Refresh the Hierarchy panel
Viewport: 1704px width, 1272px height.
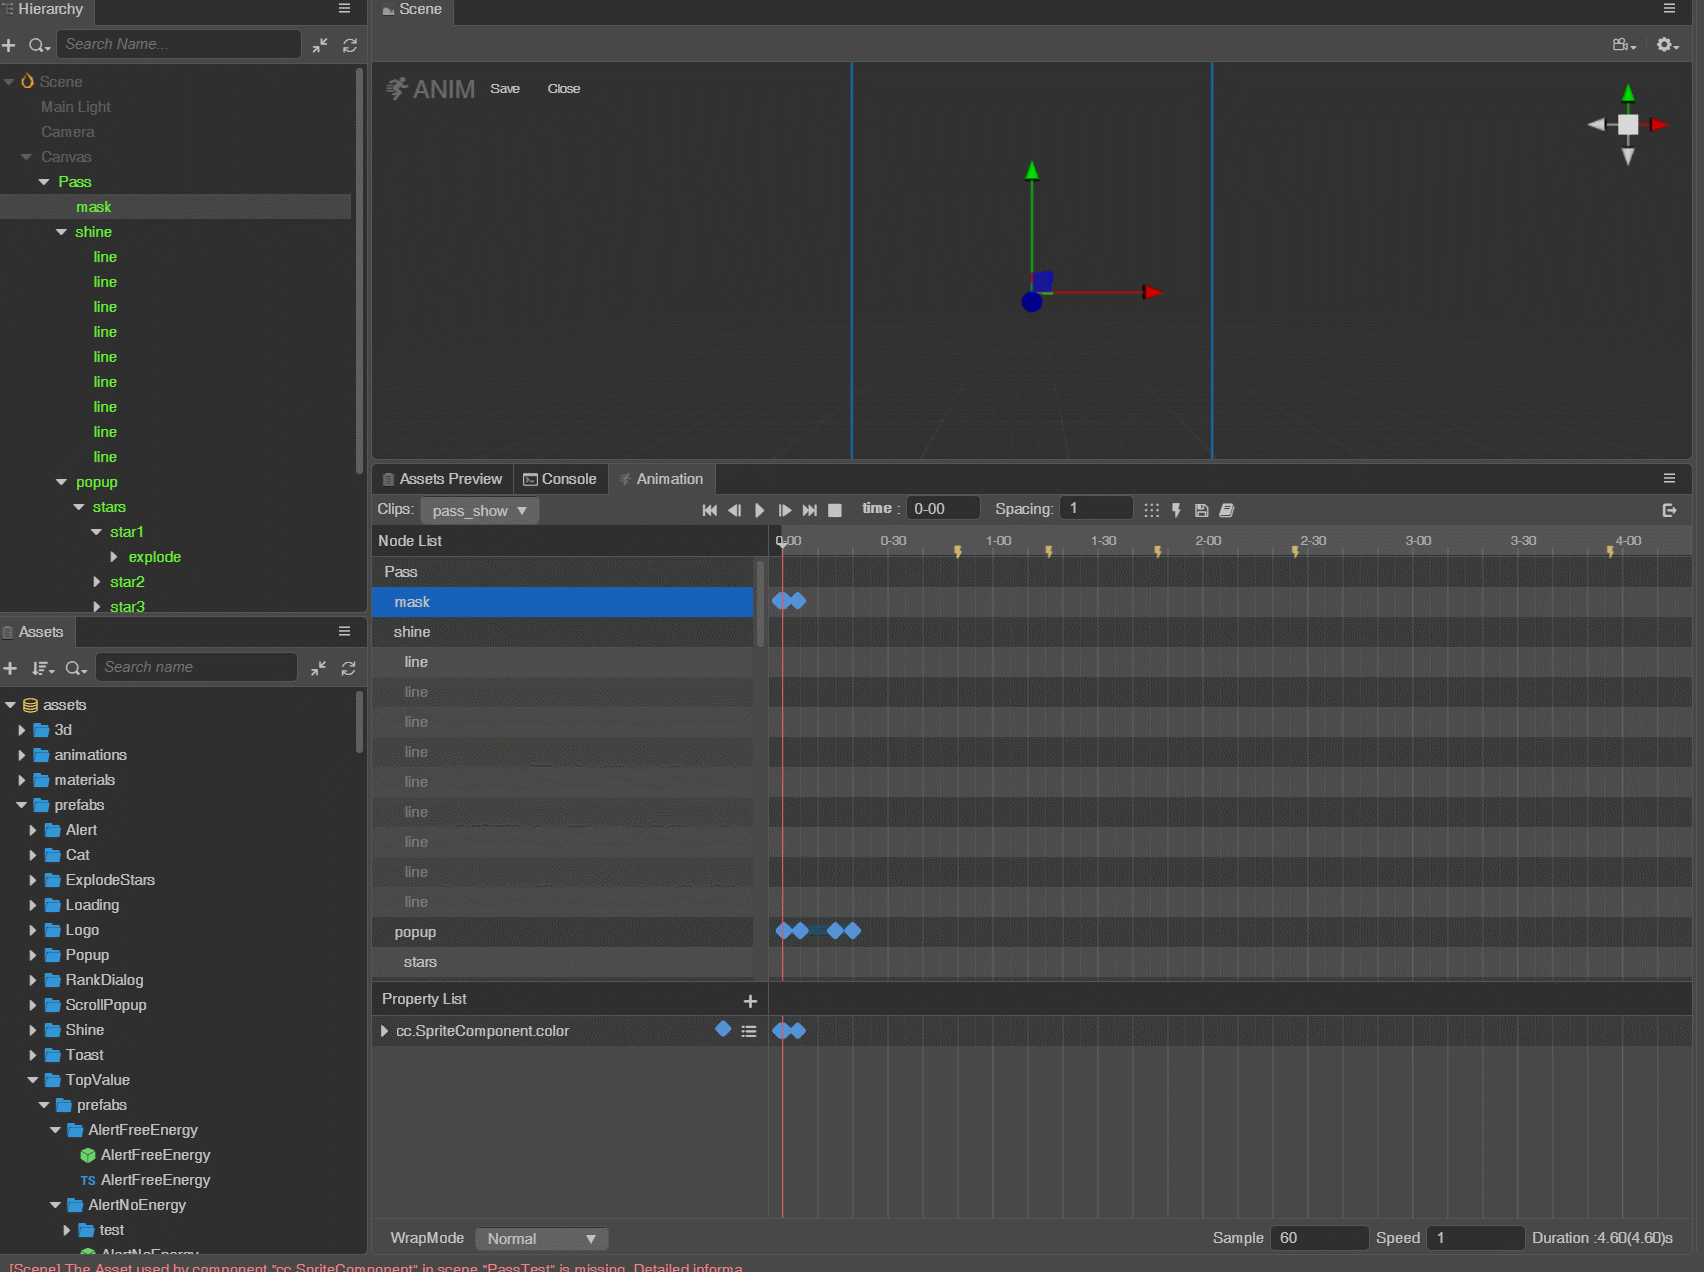pyautogui.click(x=350, y=45)
